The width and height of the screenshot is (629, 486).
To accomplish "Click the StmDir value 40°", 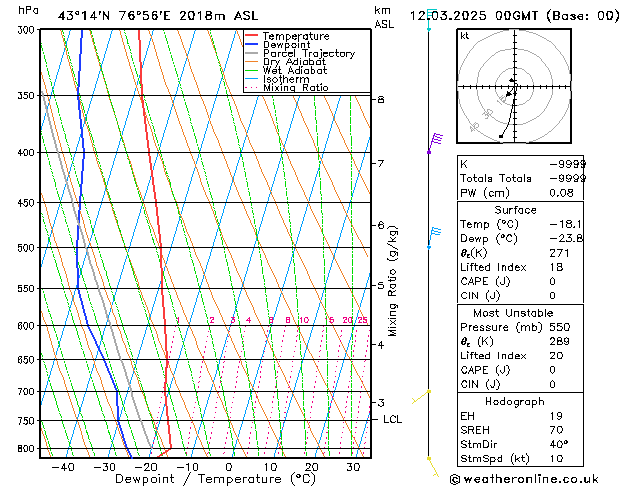I will click(559, 444).
